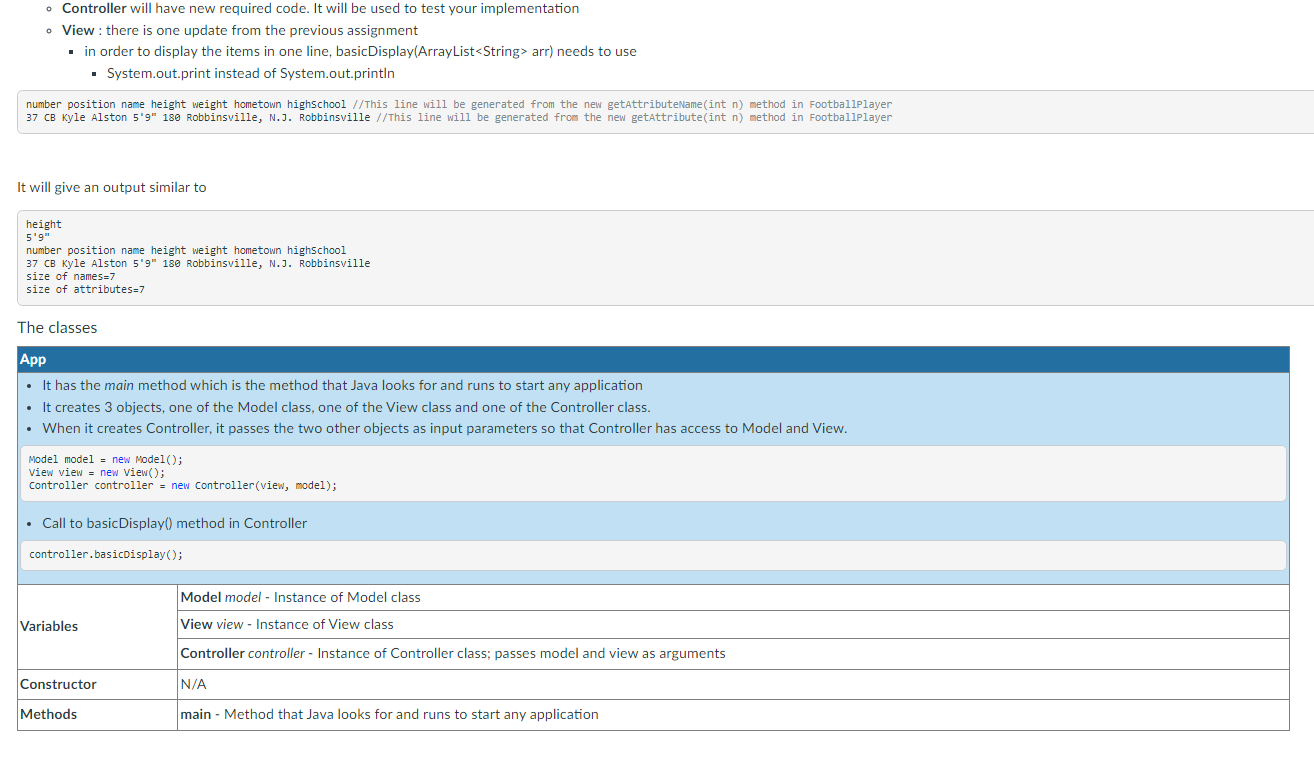Click the Controller controller variable description cell
This screenshot has width=1314, height=760.
pos(733,653)
